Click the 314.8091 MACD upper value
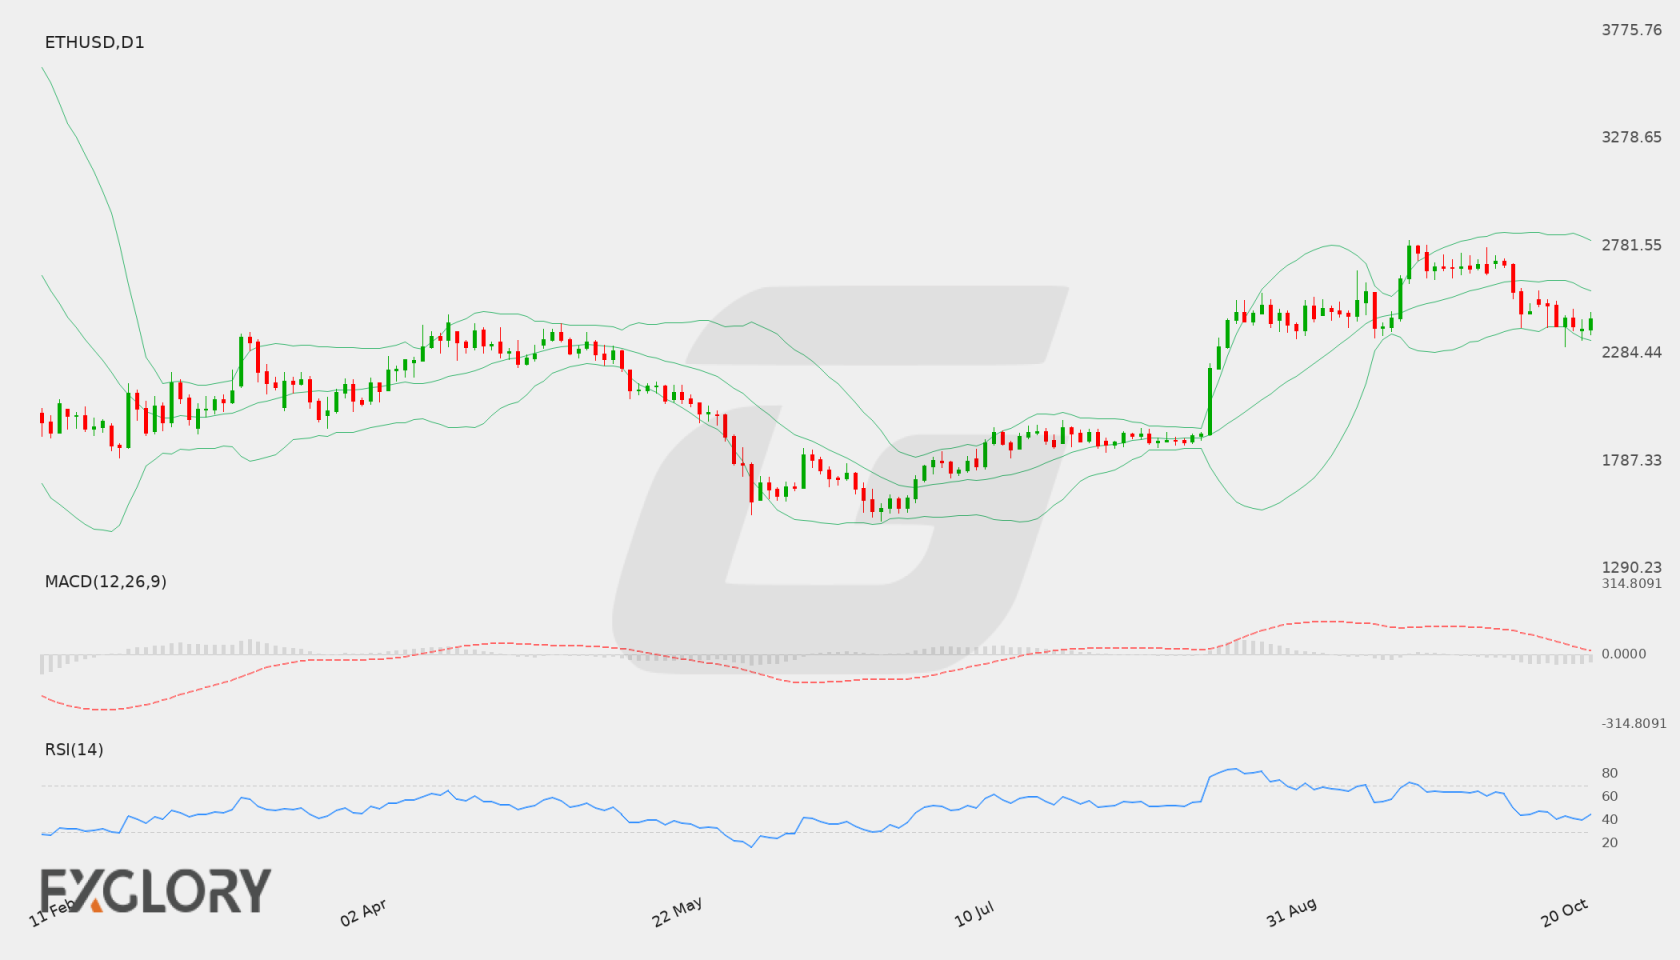Screen dimensions: 1680x960 click(1632, 583)
